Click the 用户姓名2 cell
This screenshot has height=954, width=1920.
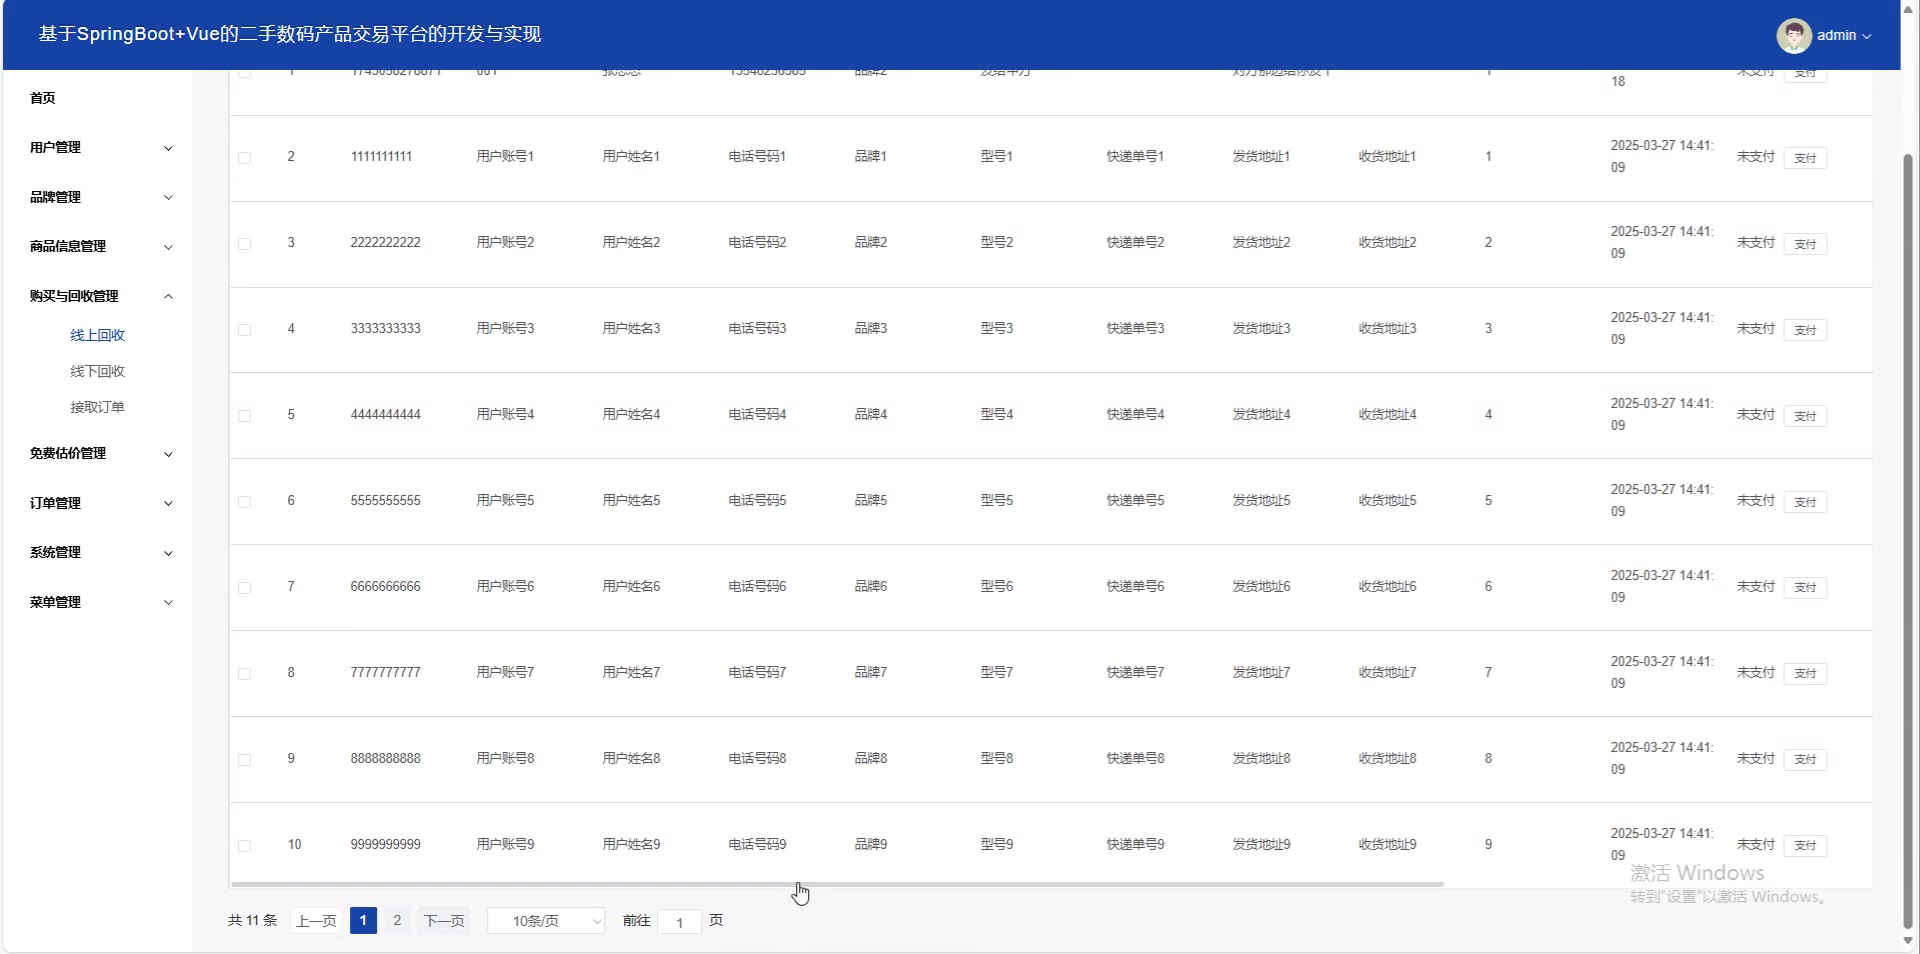click(x=631, y=243)
